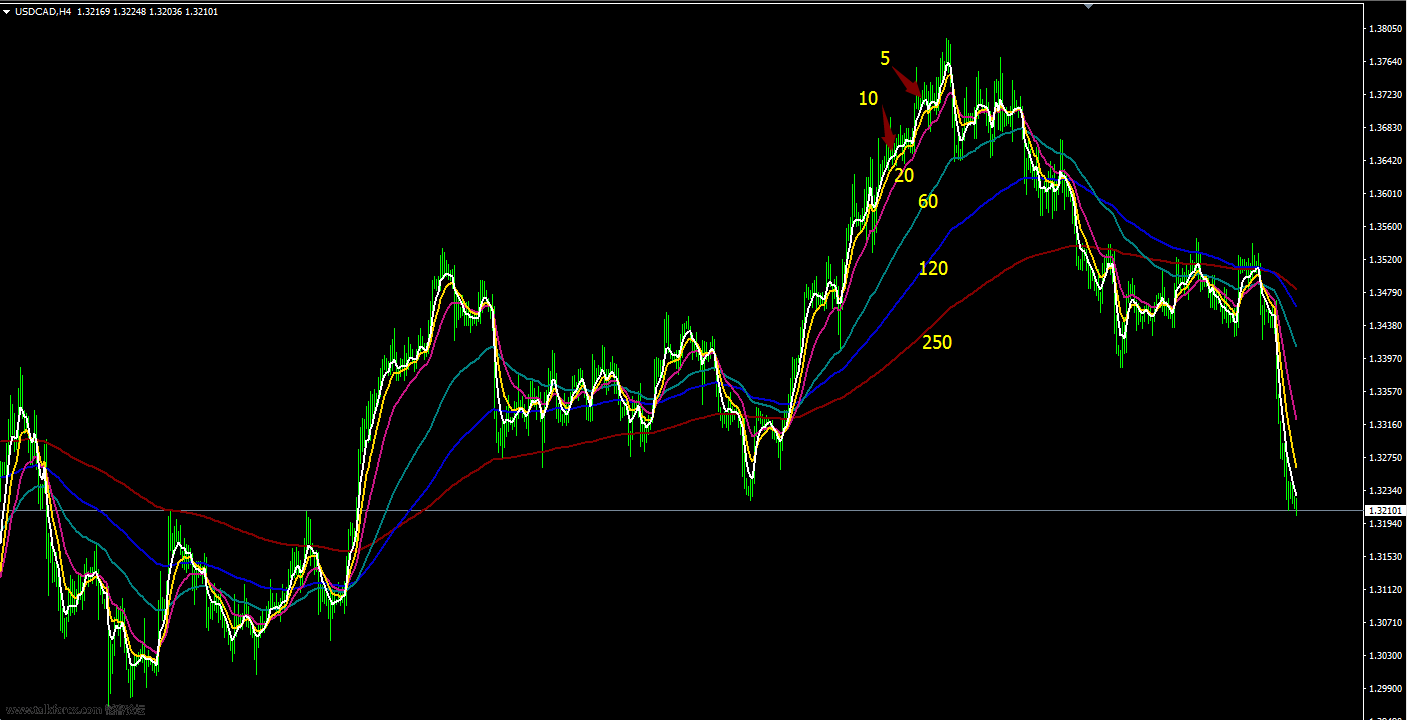Viewport: 1408px width, 720px height.
Task: Click the 1.31120 price scale label
Action: (x=1386, y=590)
